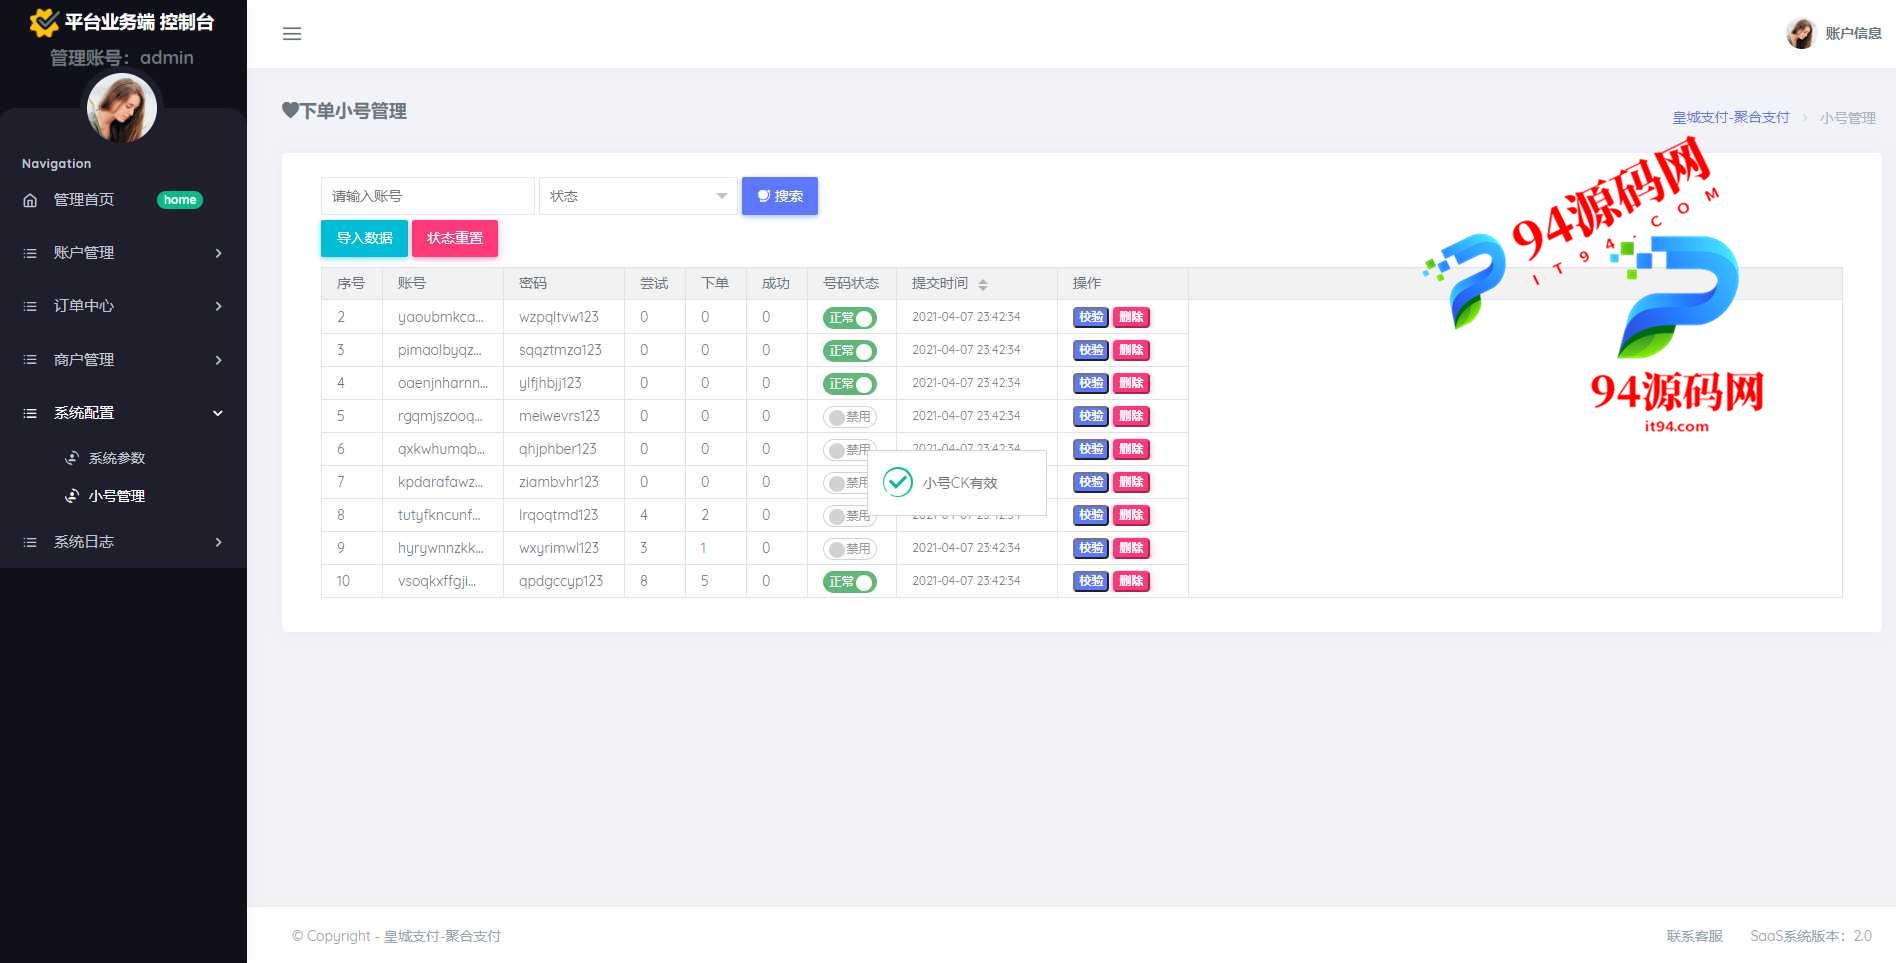Click 校验 for vsoqkxffgji row
The height and width of the screenshot is (963, 1896).
1091,581
